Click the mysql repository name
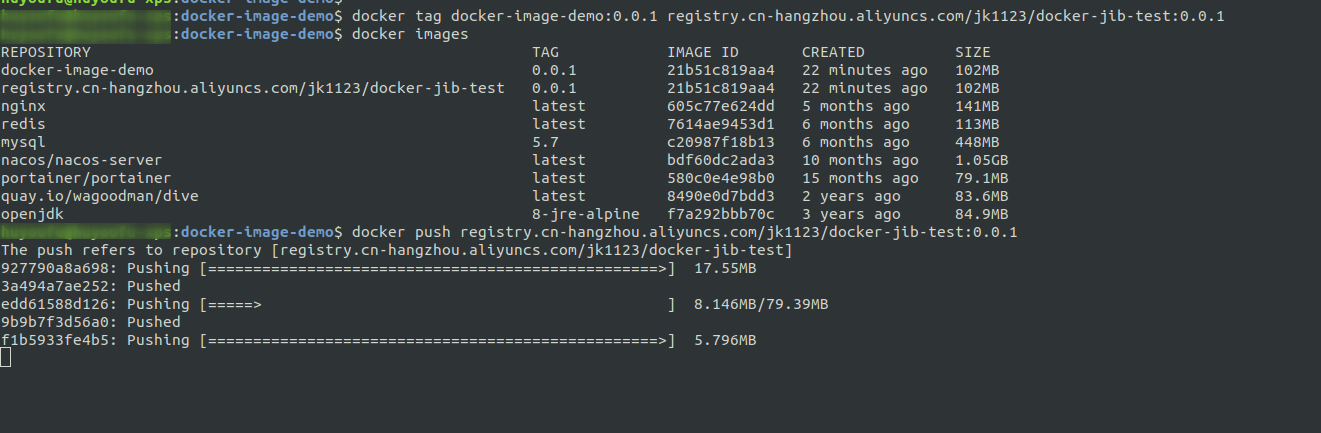1321x433 pixels. [23, 142]
